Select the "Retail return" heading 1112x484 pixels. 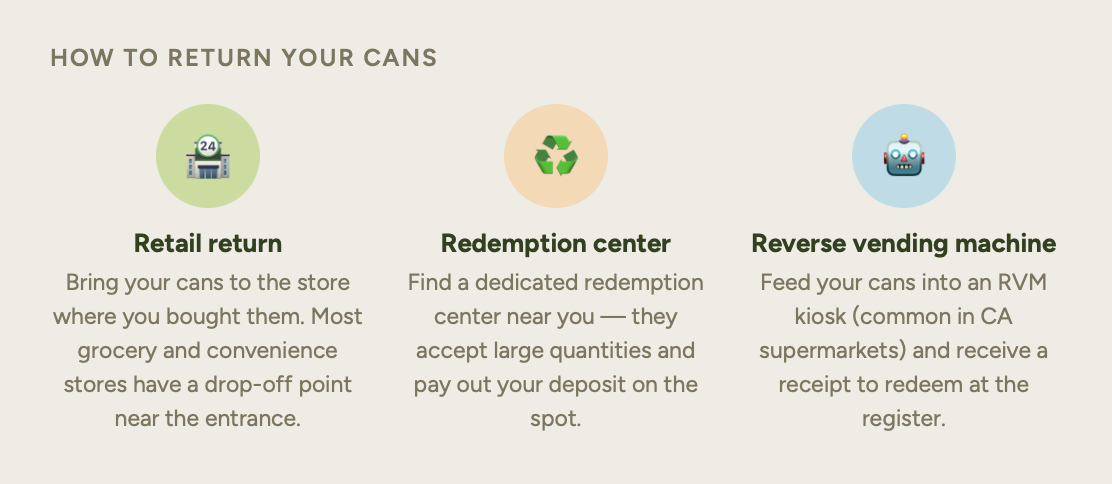tap(208, 243)
